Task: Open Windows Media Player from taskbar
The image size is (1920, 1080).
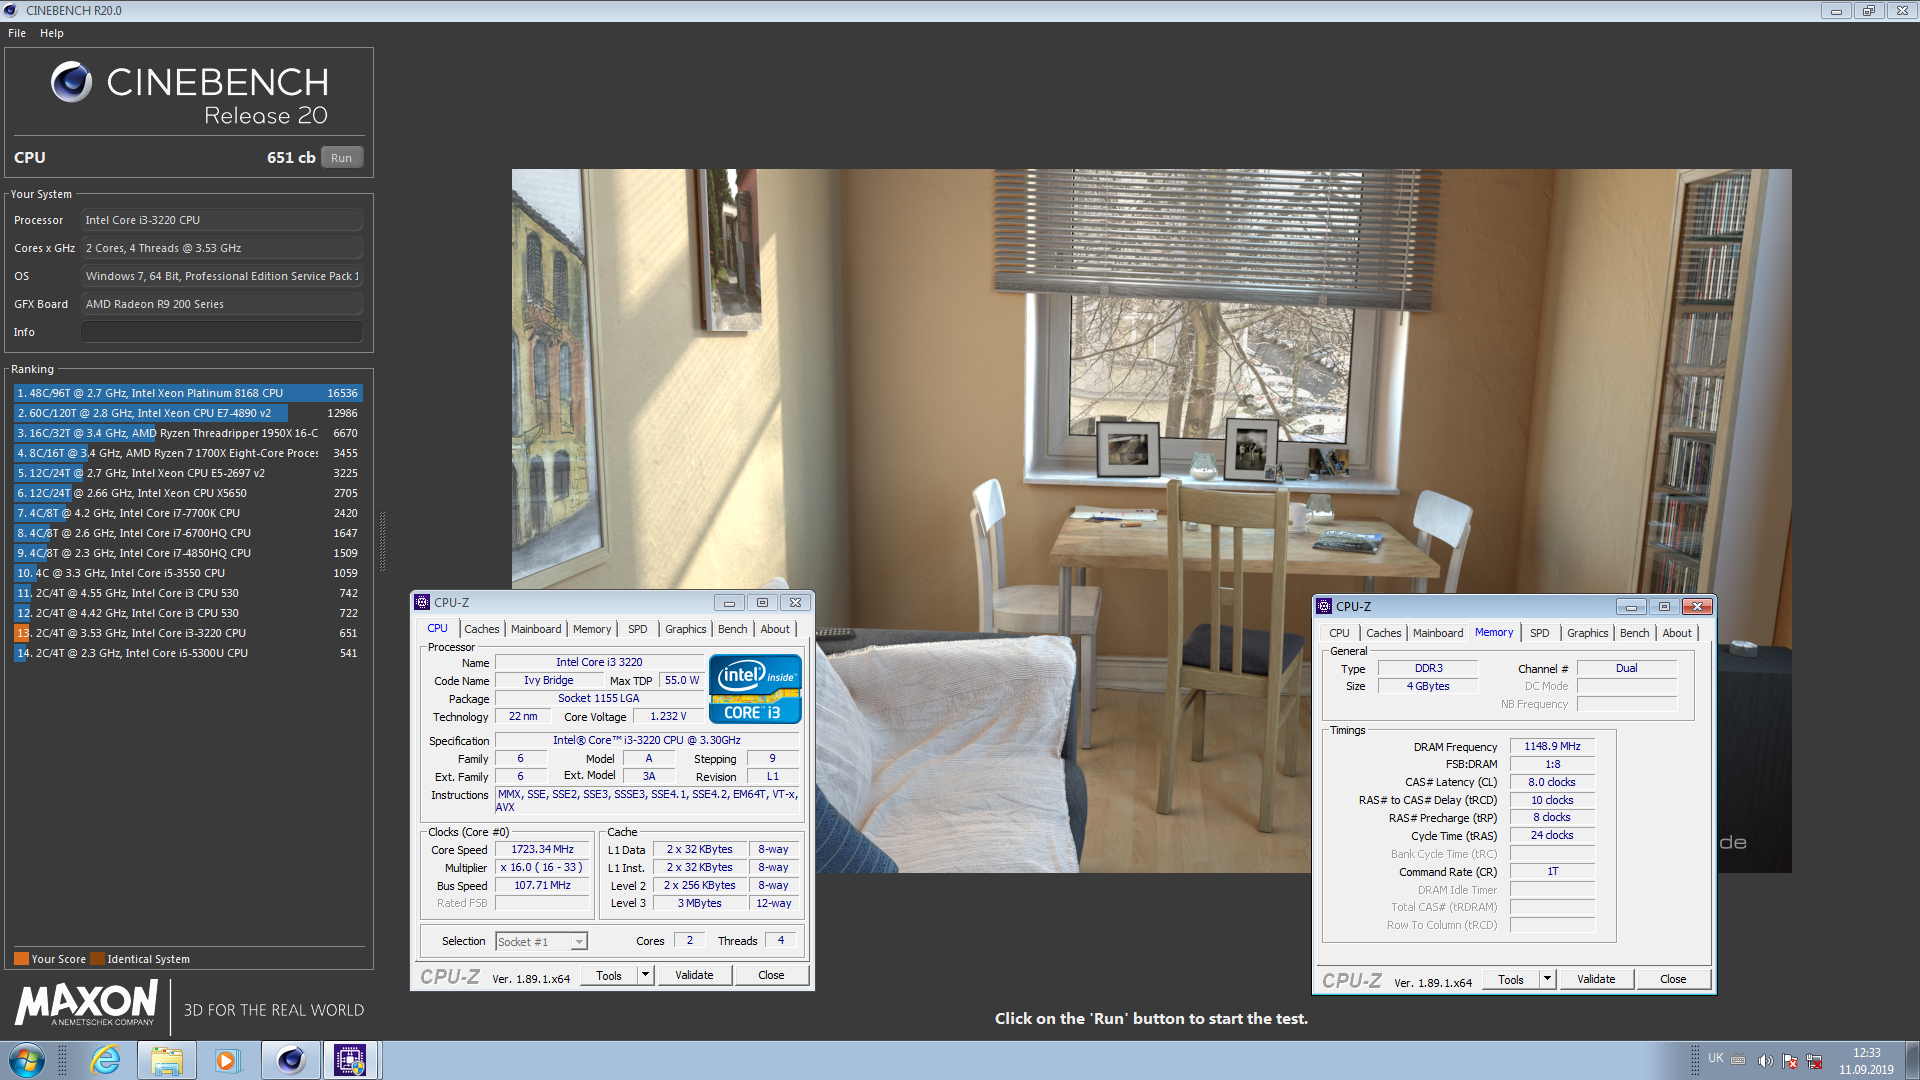Action: pyautogui.click(x=228, y=1060)
